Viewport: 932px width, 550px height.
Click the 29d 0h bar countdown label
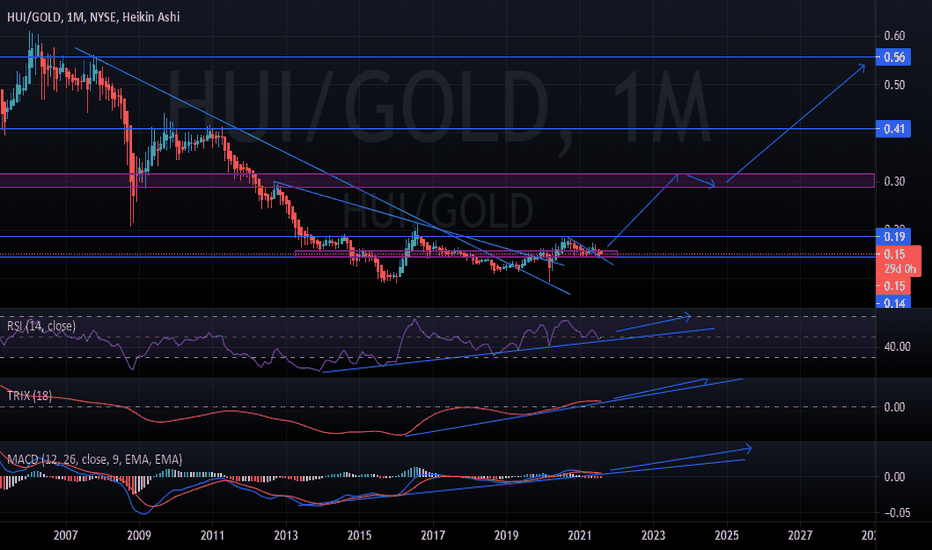(x=900, y=269)
